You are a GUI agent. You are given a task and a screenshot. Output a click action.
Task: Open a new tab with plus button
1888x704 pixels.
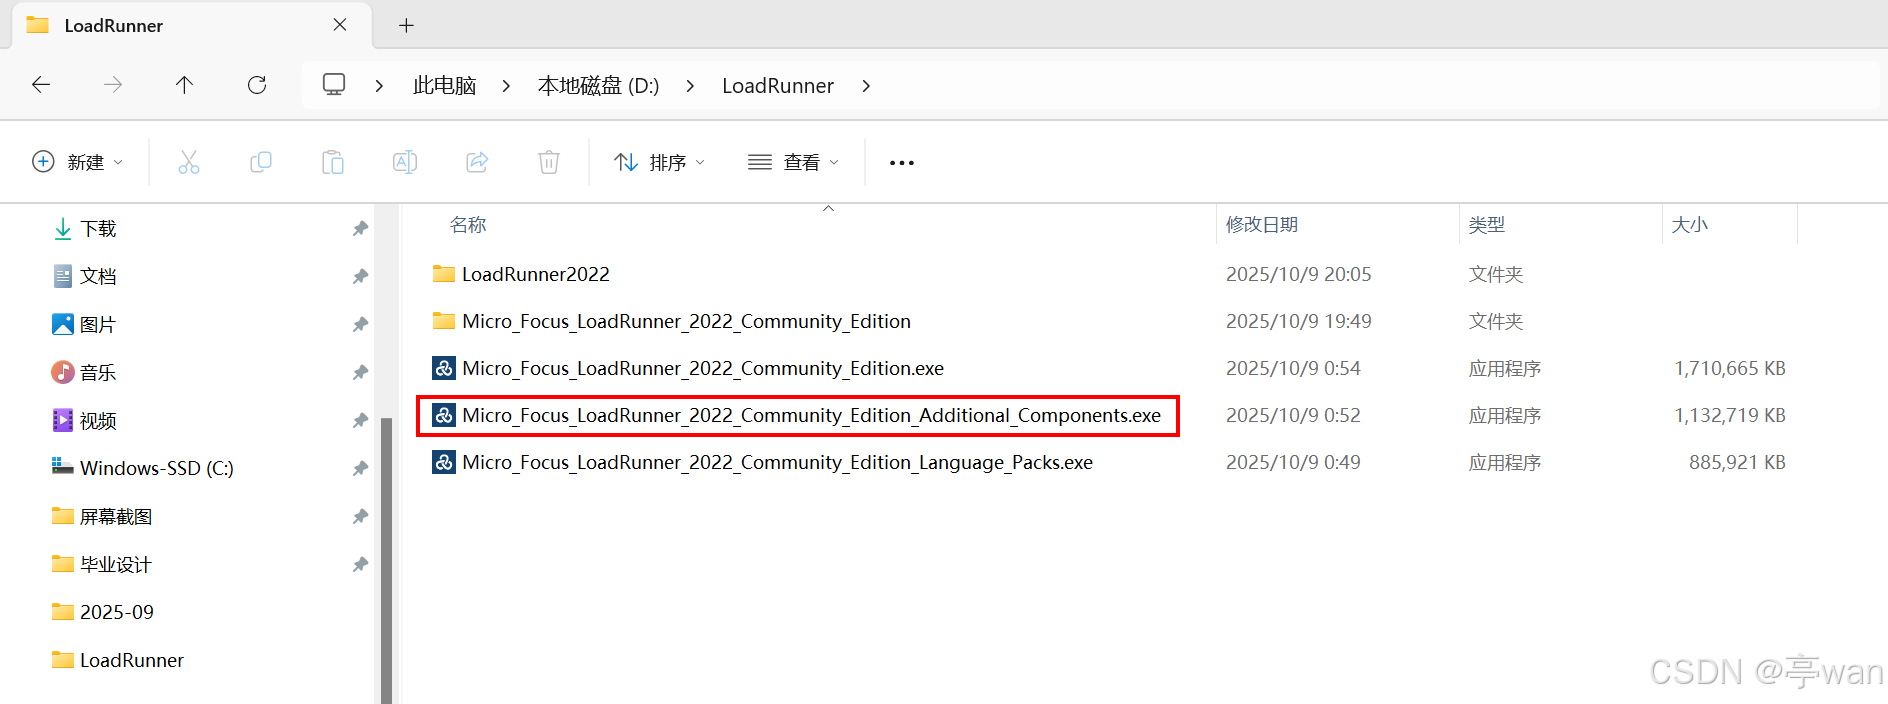click(406, 25)
